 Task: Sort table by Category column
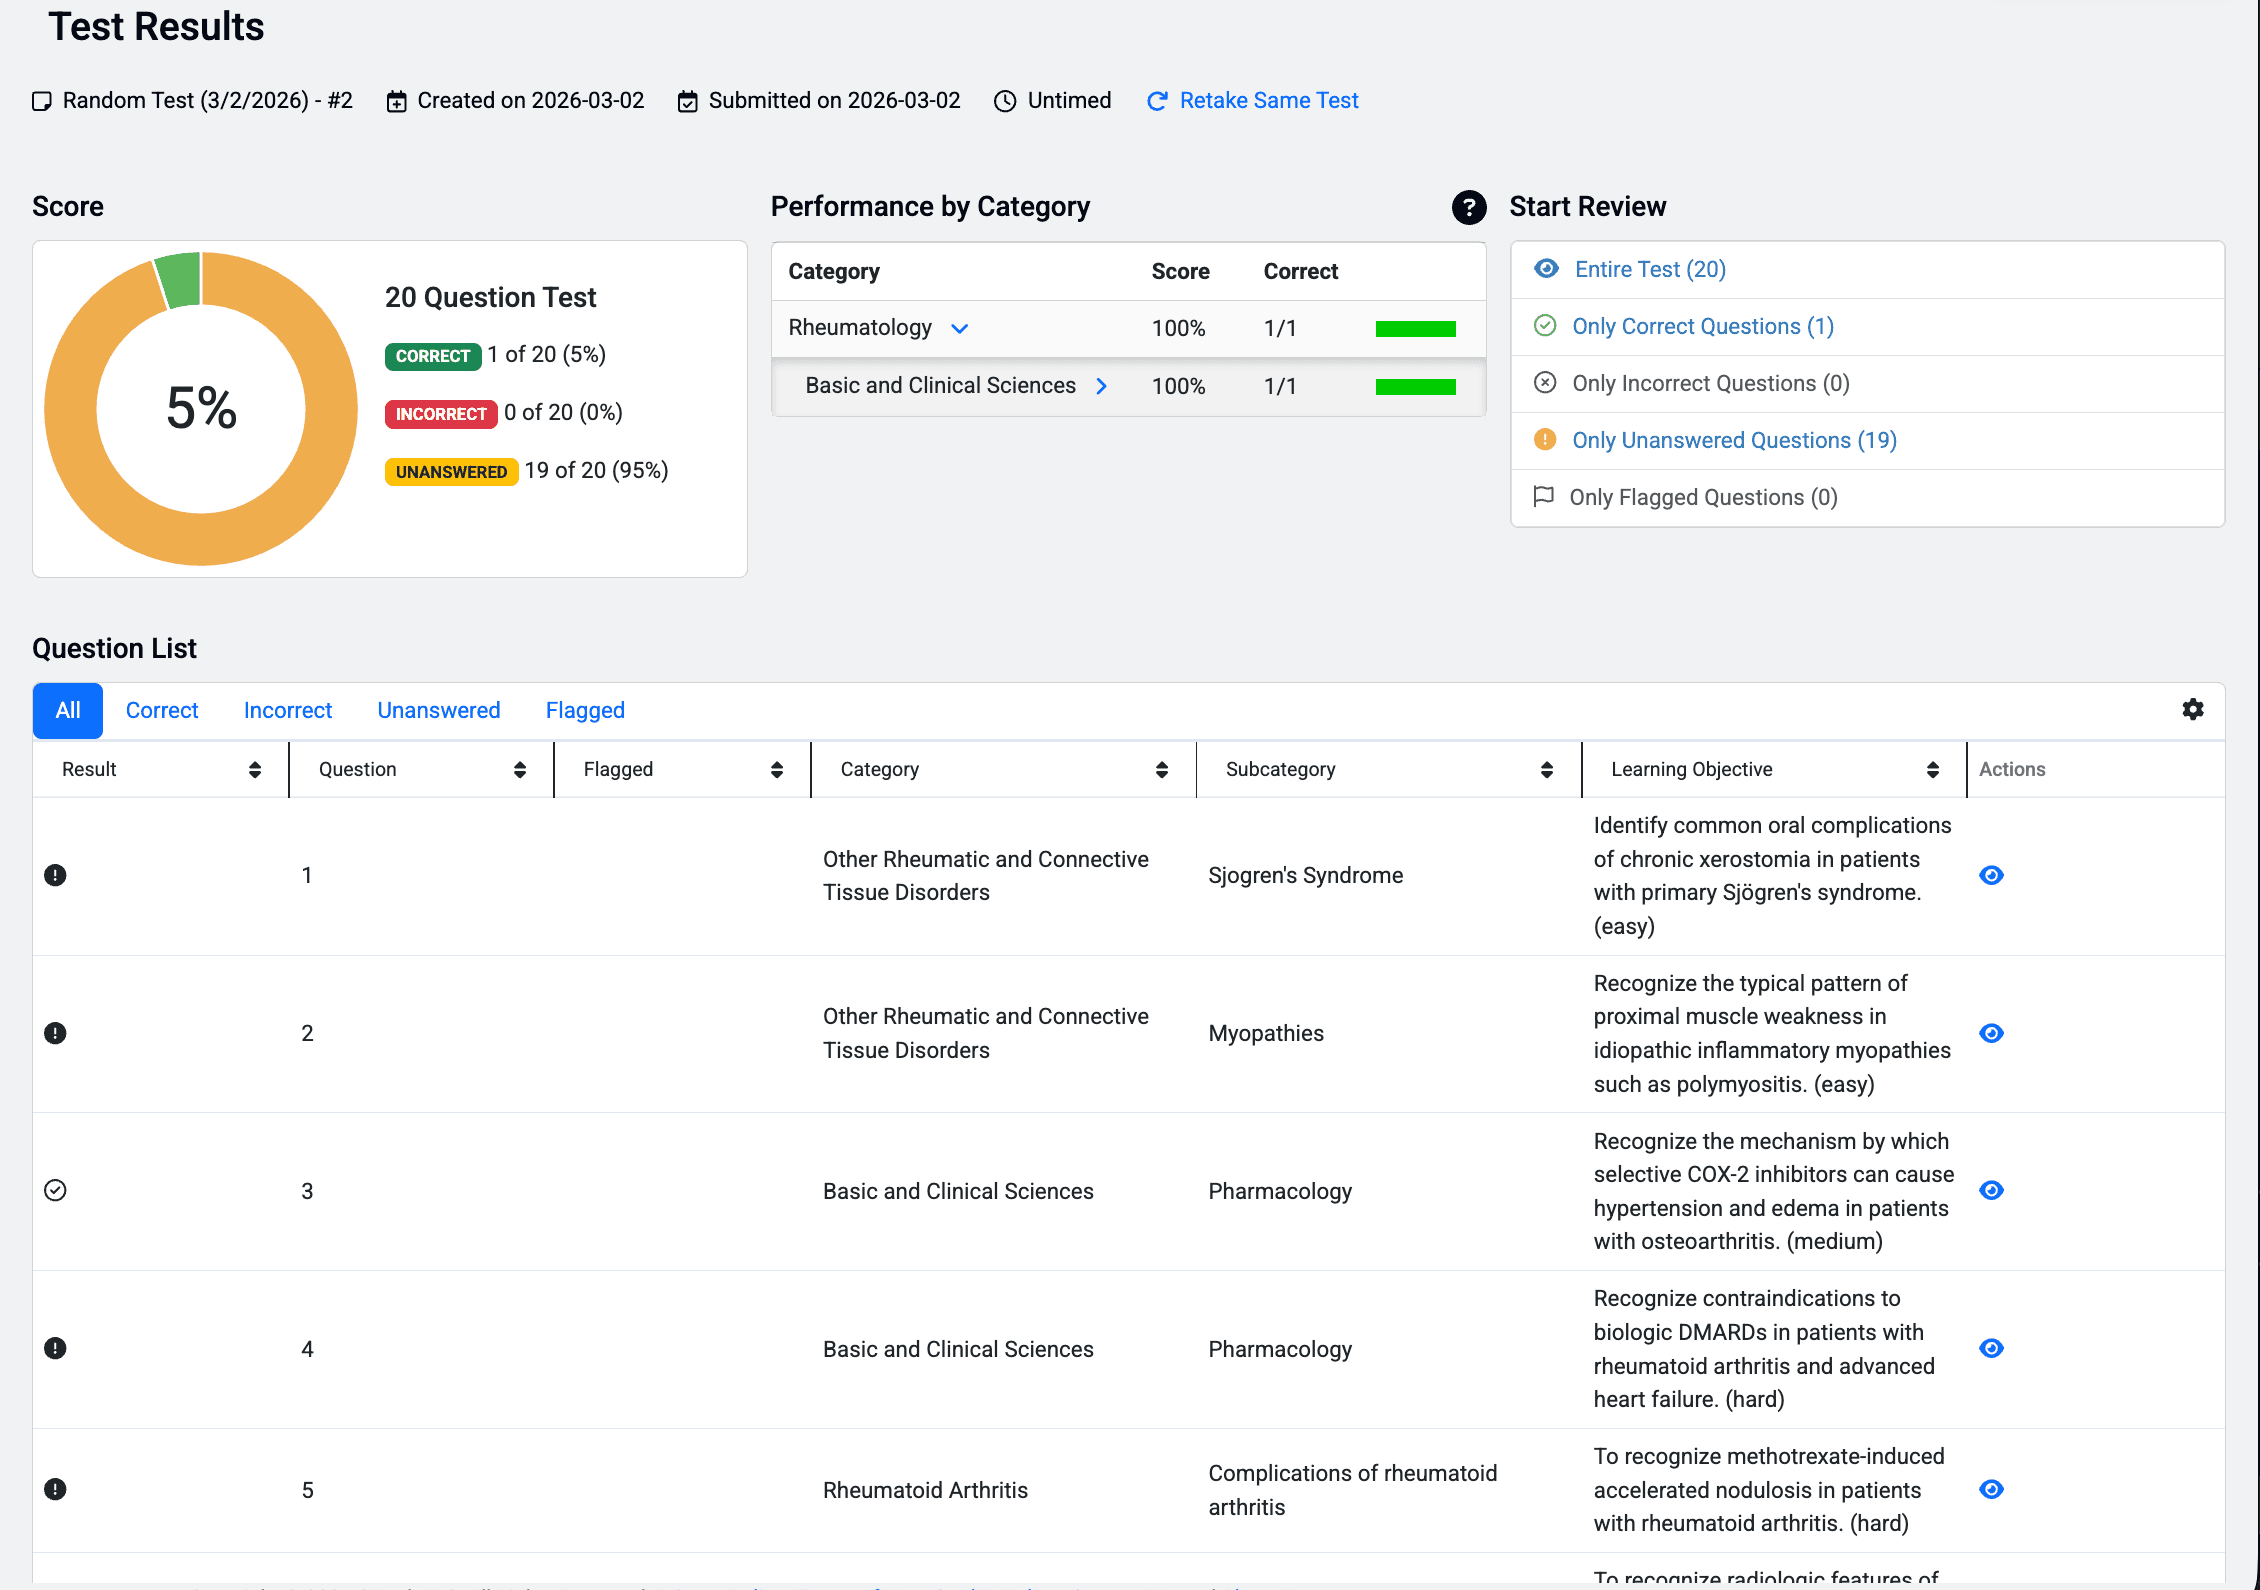click(1161, 769)
